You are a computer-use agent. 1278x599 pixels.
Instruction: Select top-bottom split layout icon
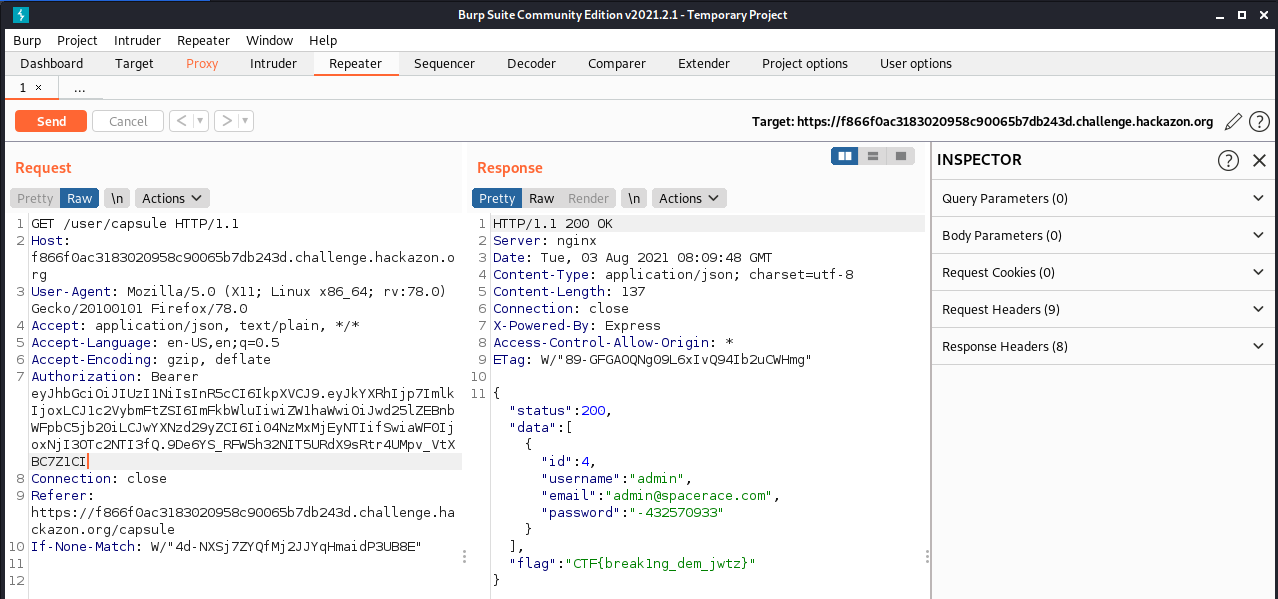tap(873, 156)
